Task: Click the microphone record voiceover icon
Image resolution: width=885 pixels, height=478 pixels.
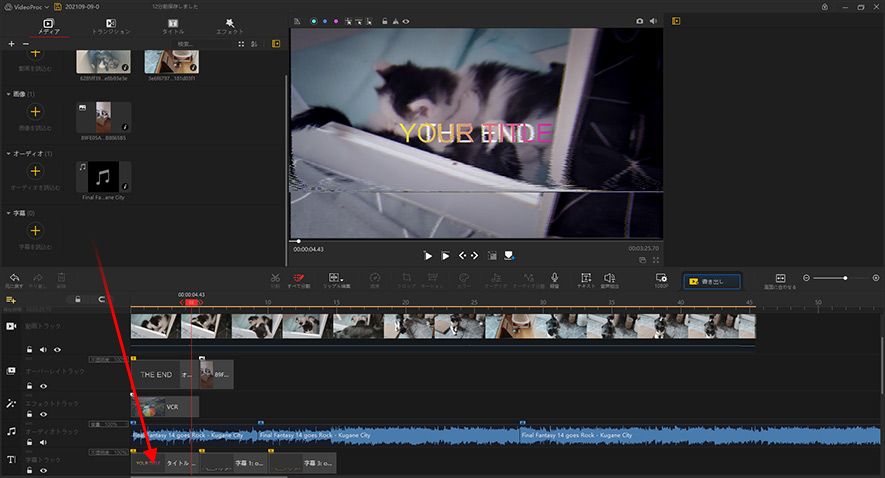Action: coord(554,278)
